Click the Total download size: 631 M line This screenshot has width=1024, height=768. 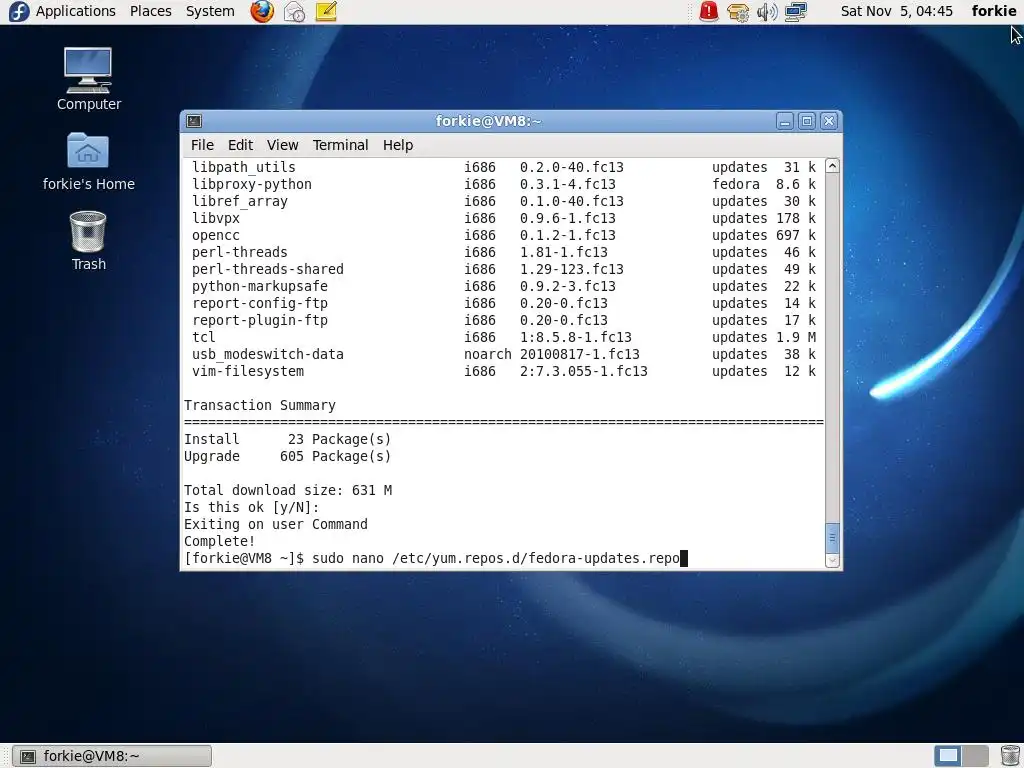click(287, 490)
